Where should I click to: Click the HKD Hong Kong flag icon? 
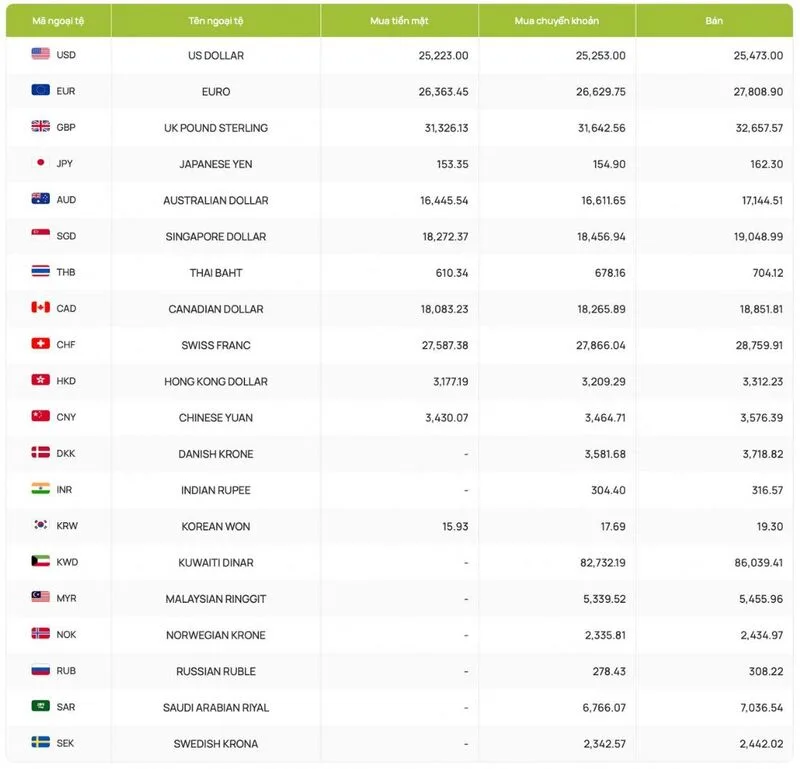[40, 380]
